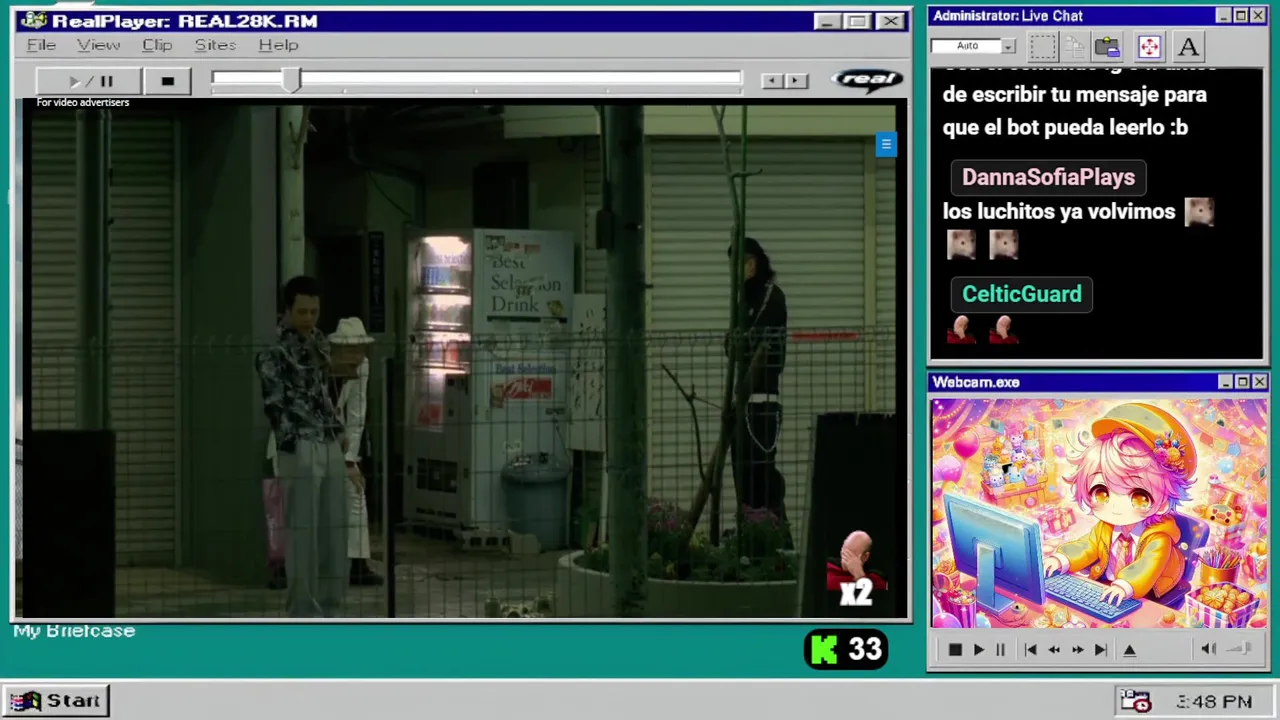Screen dimensions: 1280x720
Task: Click Stop in the Webcam.exe controls
Action: pyautogui.click(x=955, y=650)
